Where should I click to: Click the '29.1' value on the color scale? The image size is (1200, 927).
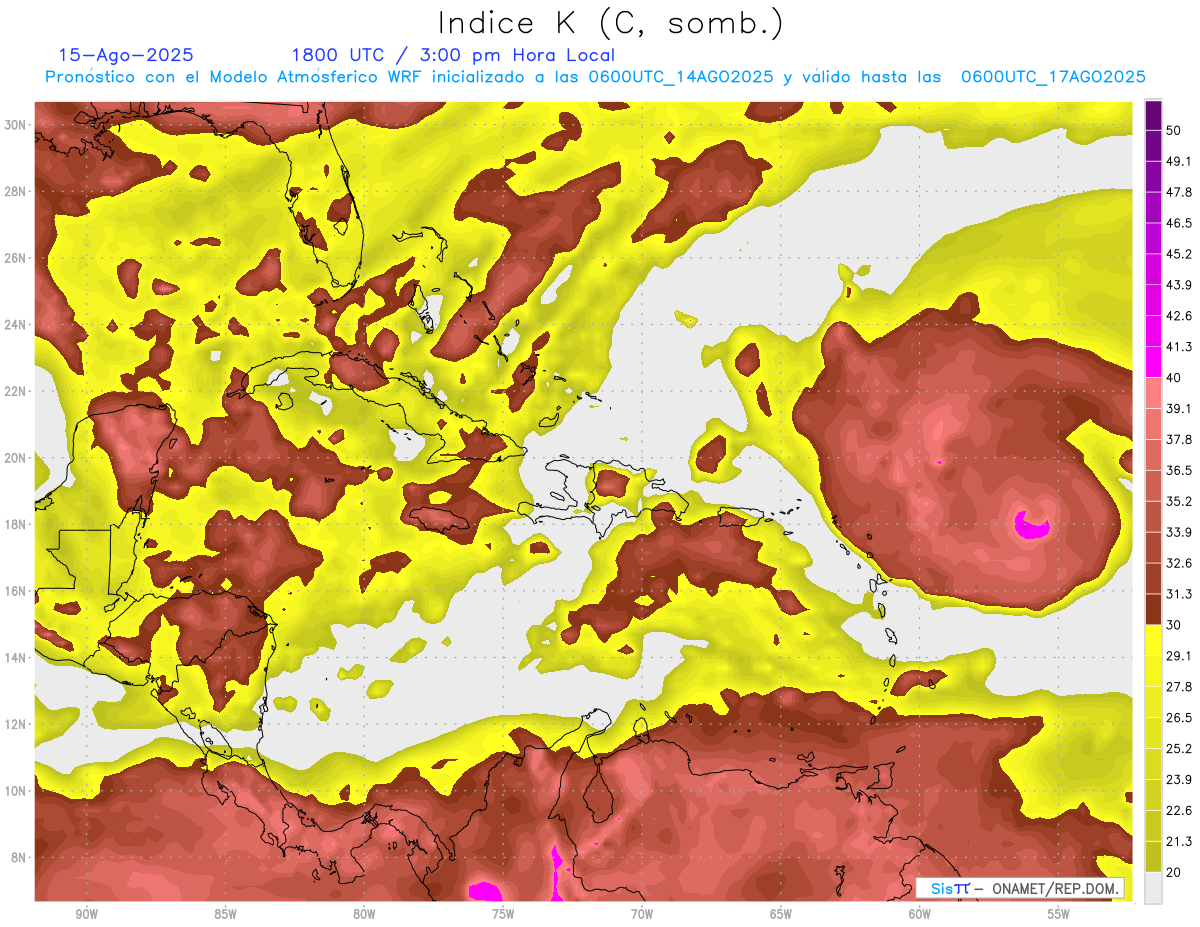click(1178, 656)
